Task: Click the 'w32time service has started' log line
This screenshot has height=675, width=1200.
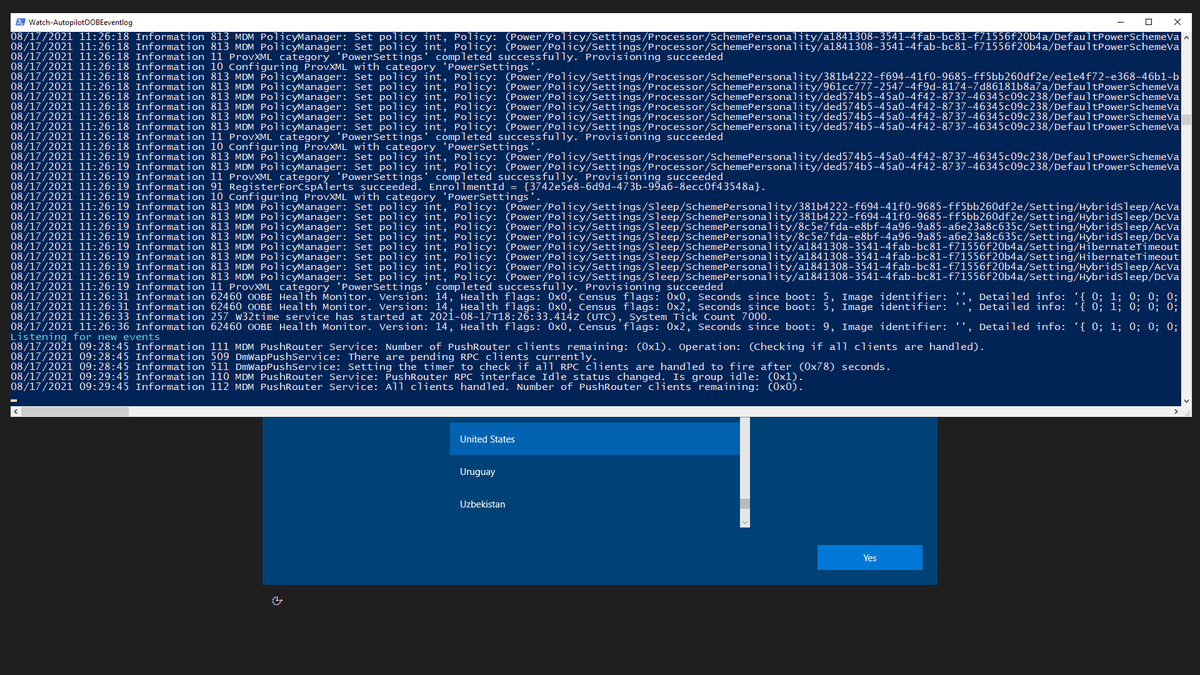Action: [x=390, y=317]
